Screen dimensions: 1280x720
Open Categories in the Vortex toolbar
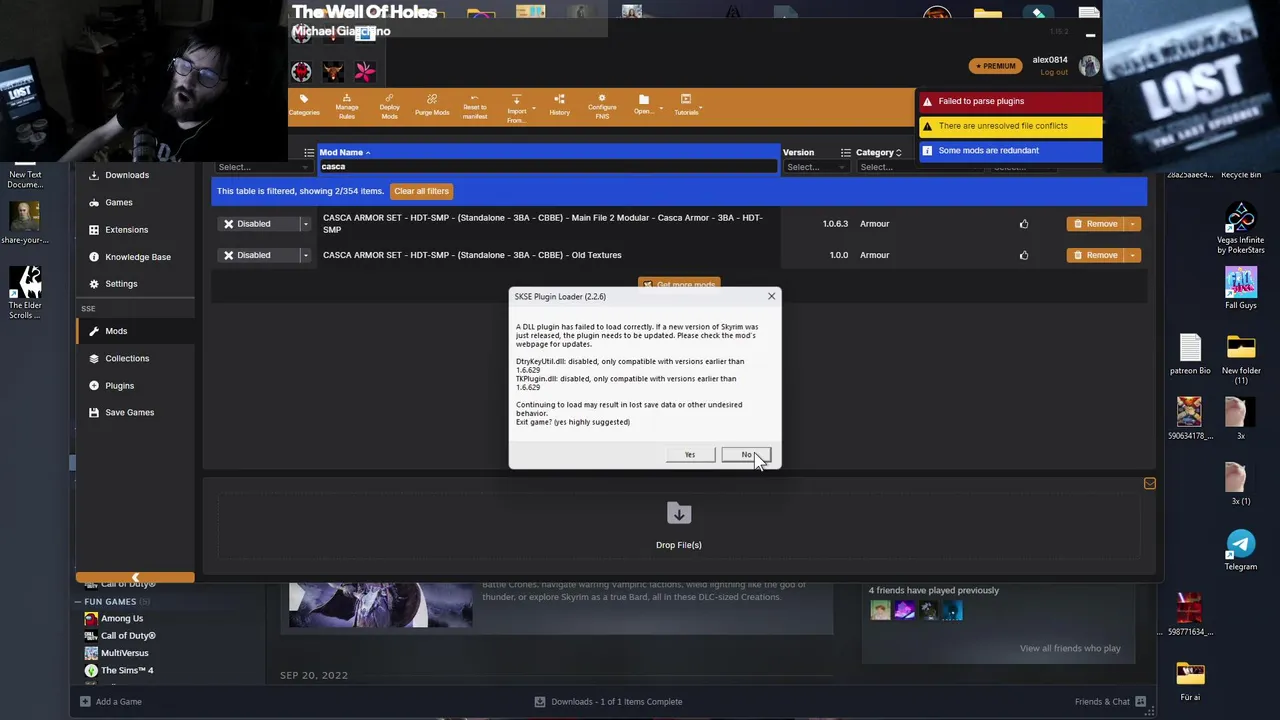304,105
